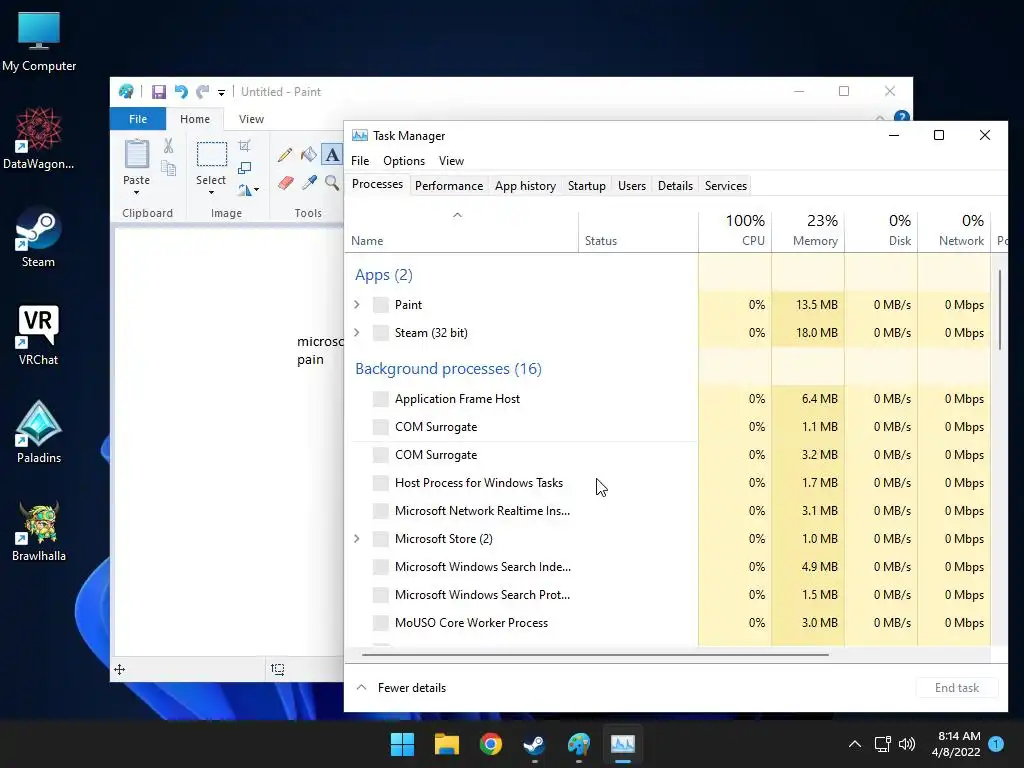Open the Customize Quick Access Toolbar dropdown
1024x768 pixels.
pos(221,93)
